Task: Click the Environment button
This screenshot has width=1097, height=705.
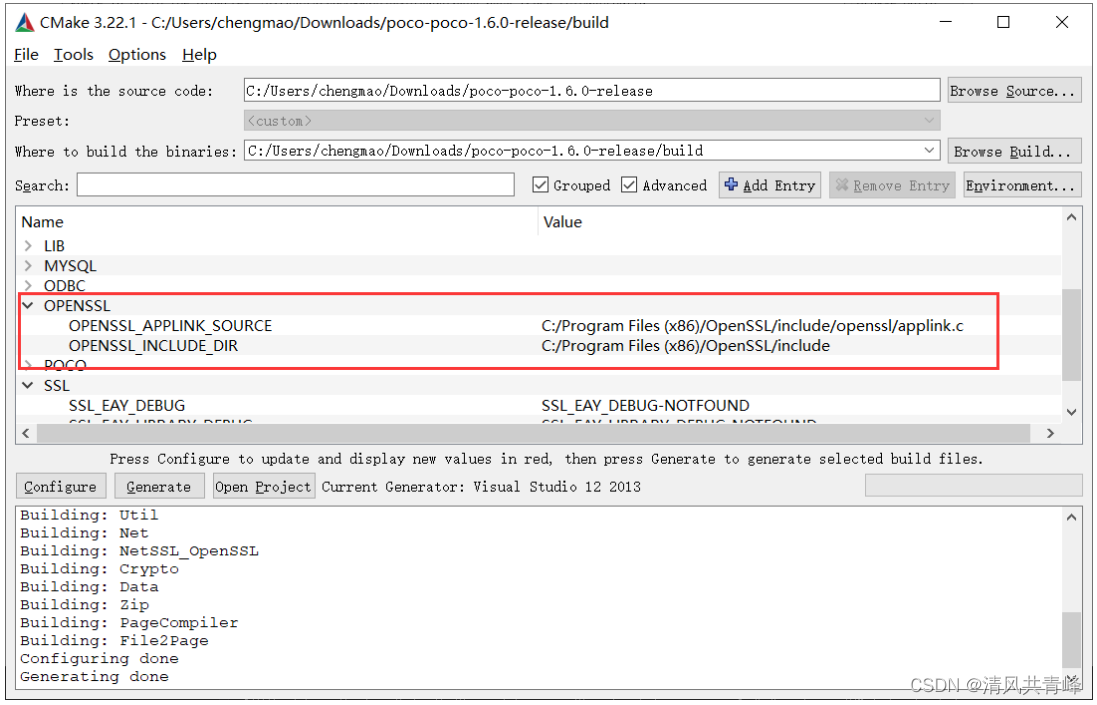Action: click(x=1022, y=185)
